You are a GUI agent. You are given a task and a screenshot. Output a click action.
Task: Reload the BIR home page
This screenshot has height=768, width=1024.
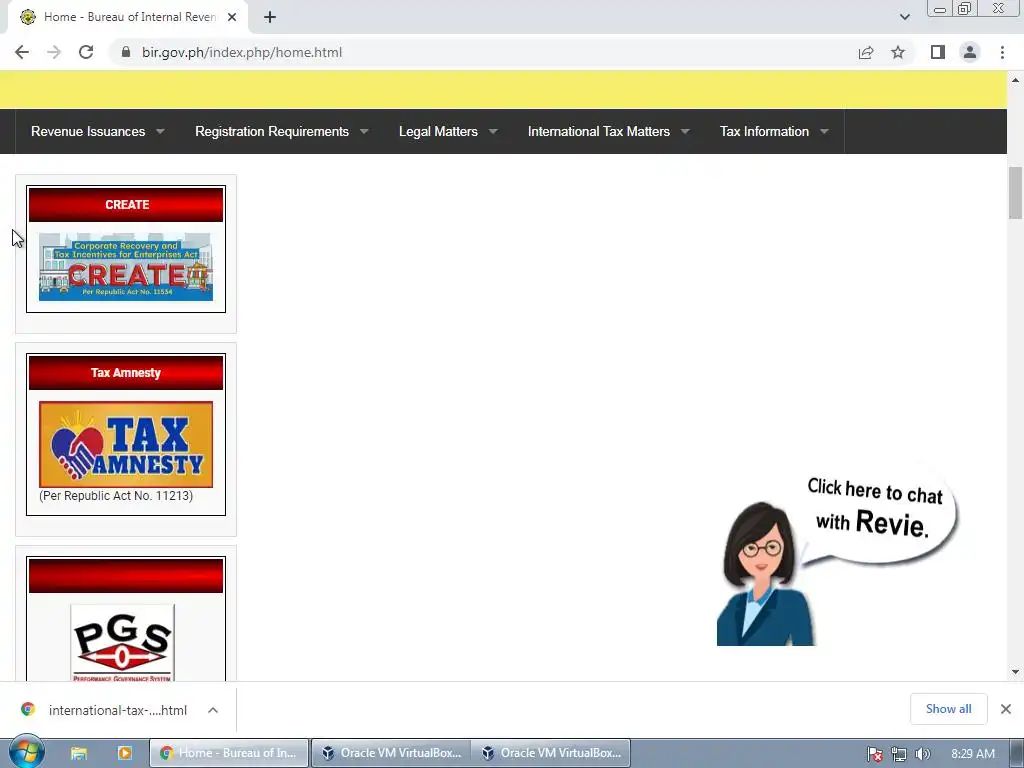[x=86, y=52]
